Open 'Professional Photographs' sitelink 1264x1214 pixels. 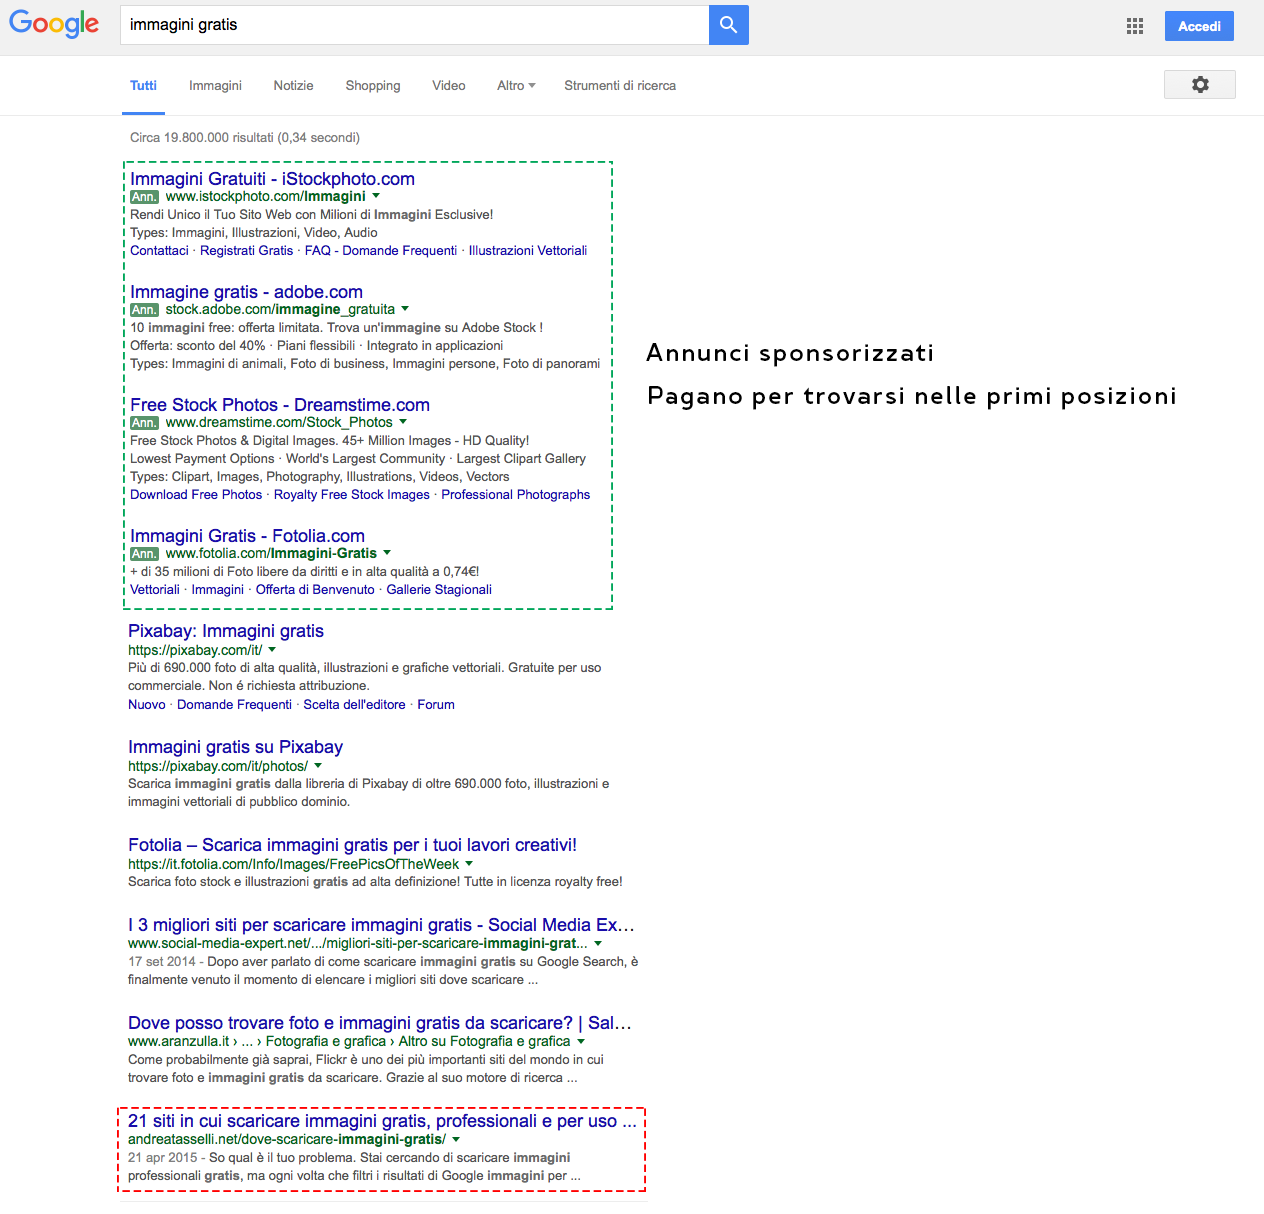[x=516, y=495]
